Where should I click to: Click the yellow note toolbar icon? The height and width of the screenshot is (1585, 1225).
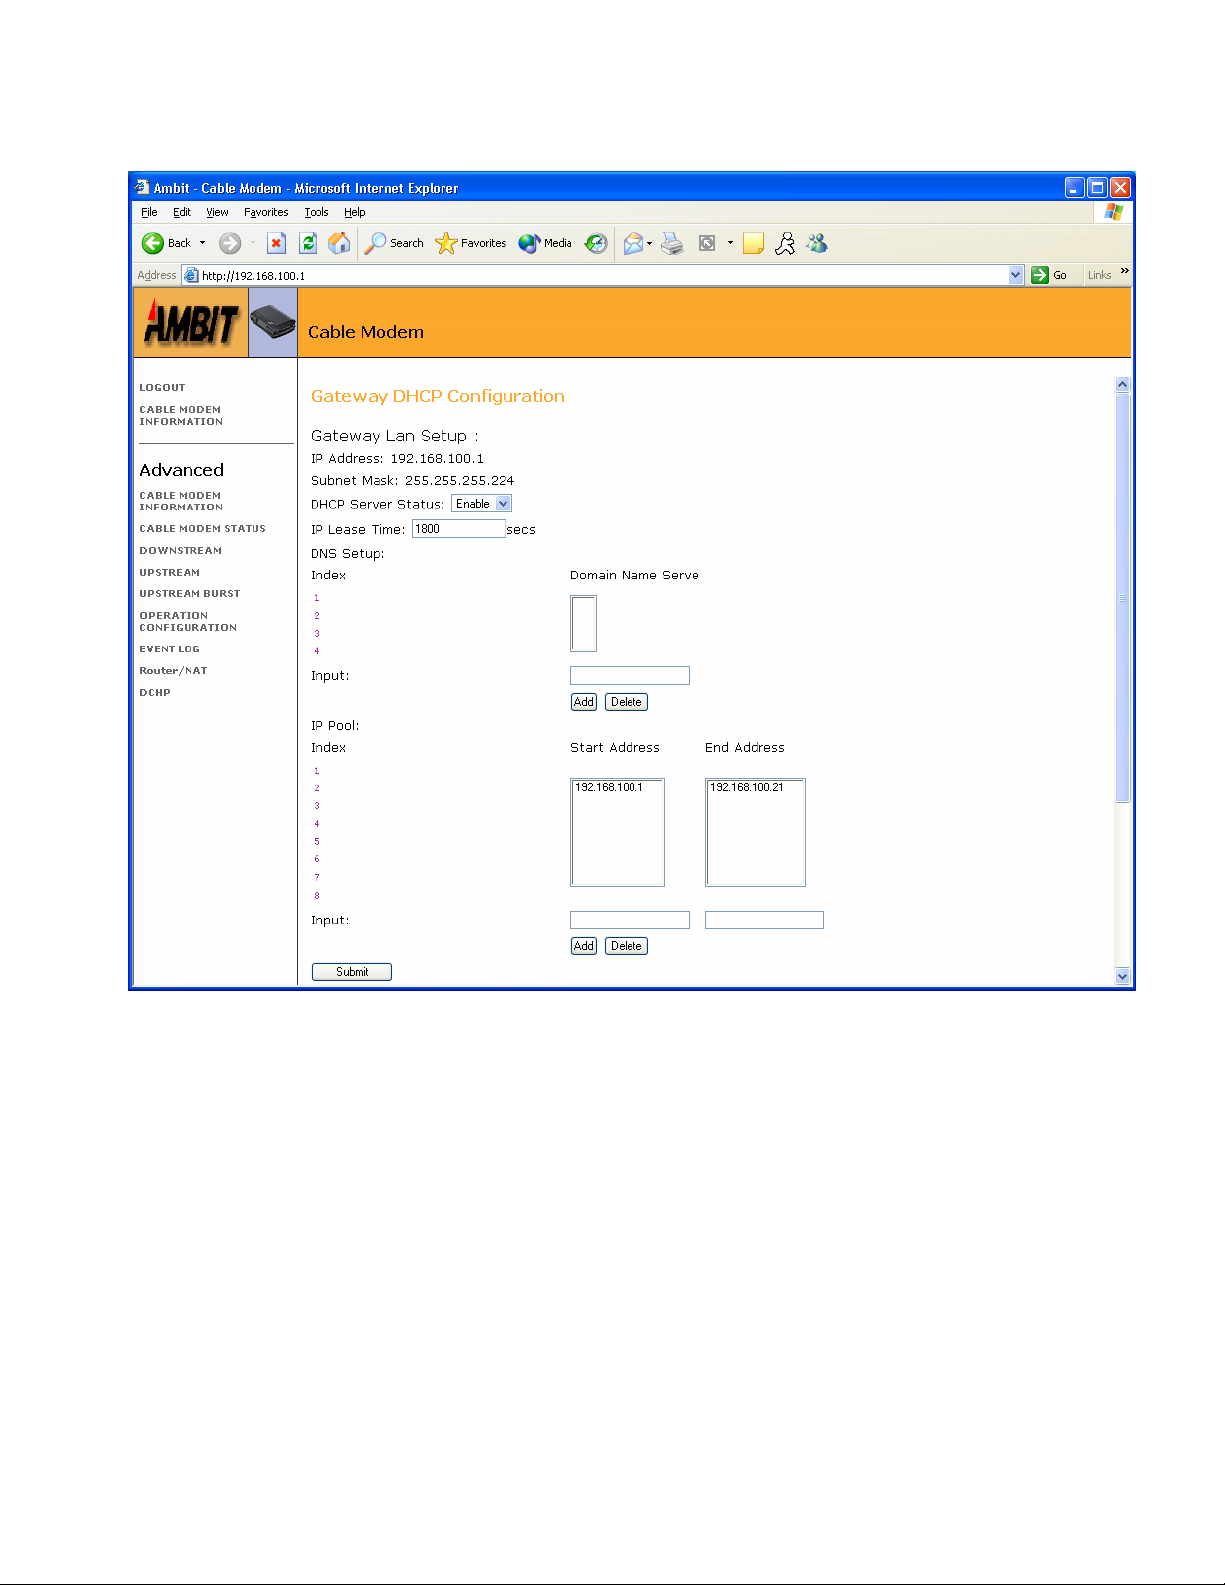coord(753,243)
